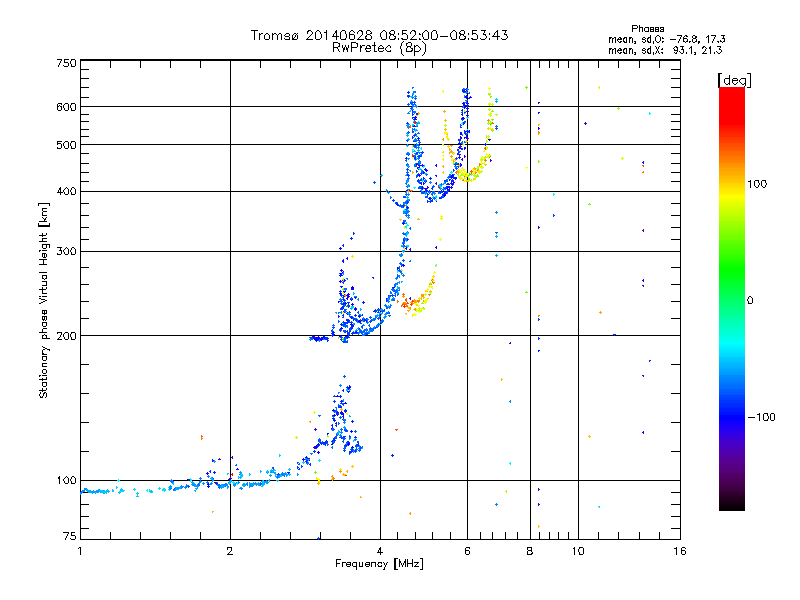Click the 'Phases' header label

coord(647,29)
